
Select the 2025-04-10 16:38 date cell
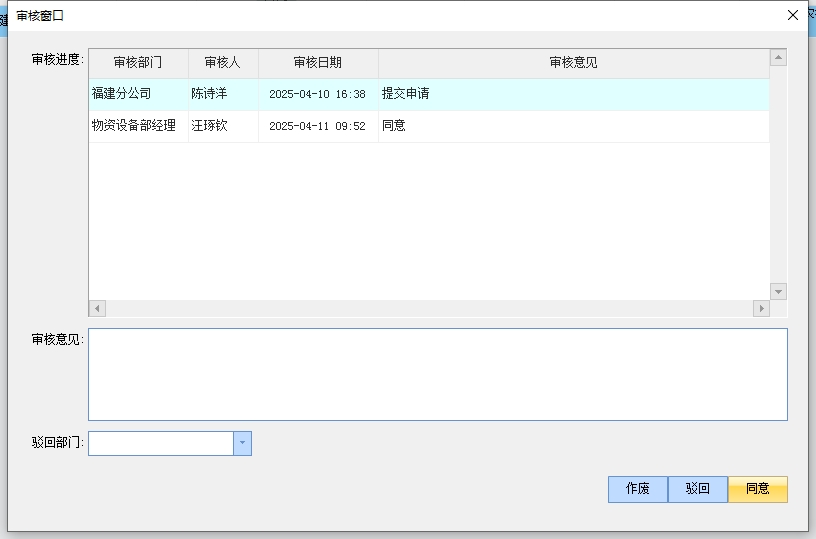pos(318,94)
